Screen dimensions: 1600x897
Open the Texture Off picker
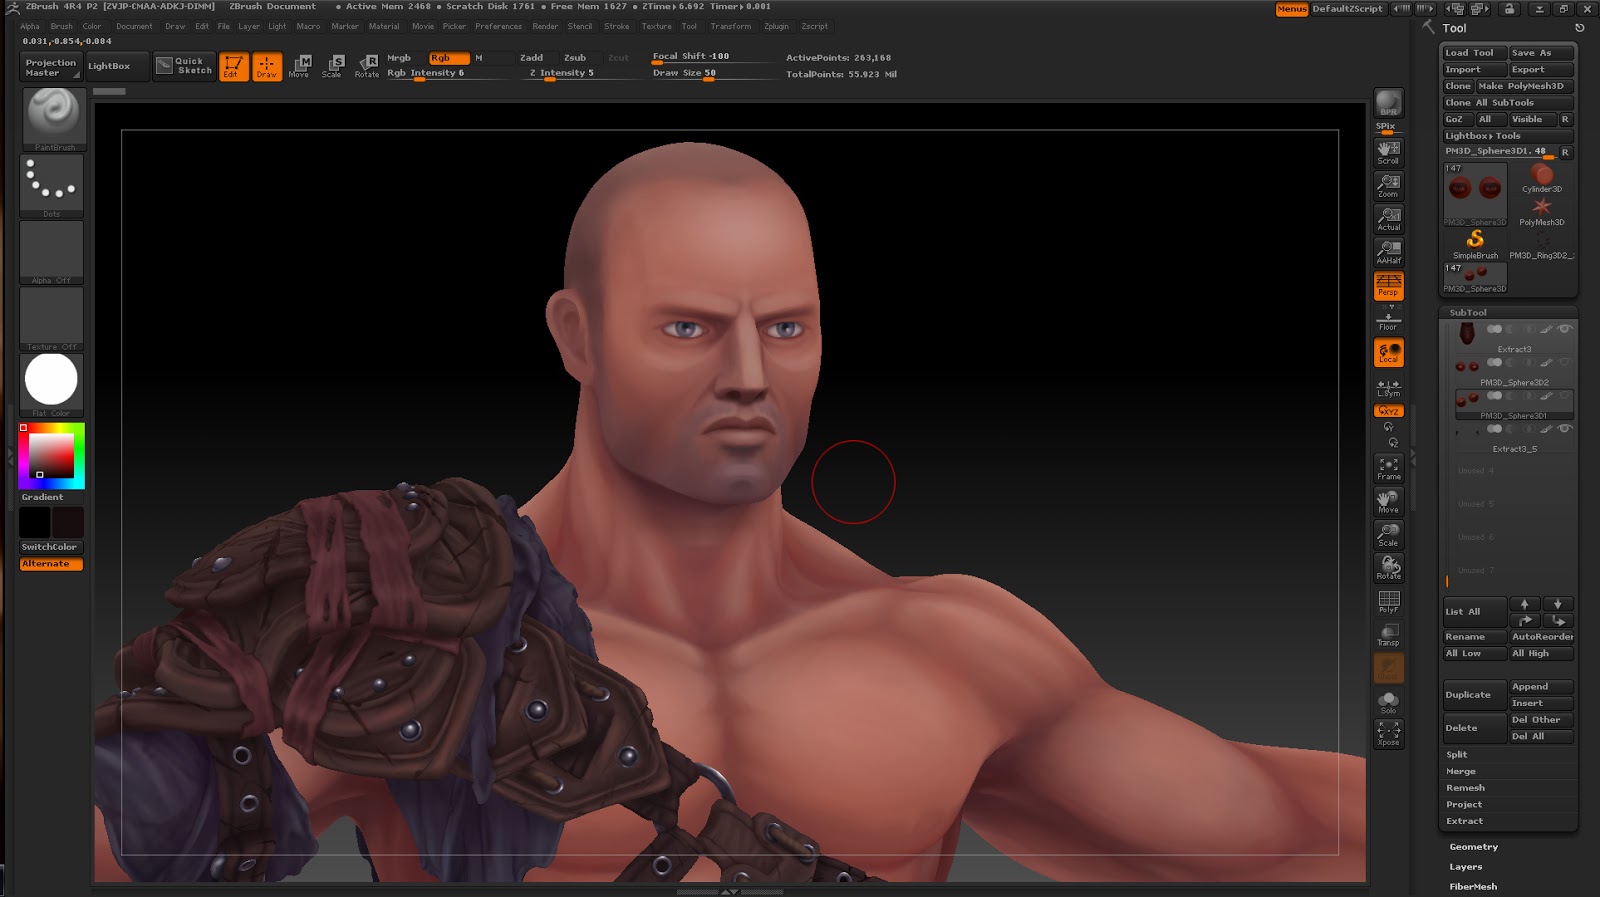(52, 318)
